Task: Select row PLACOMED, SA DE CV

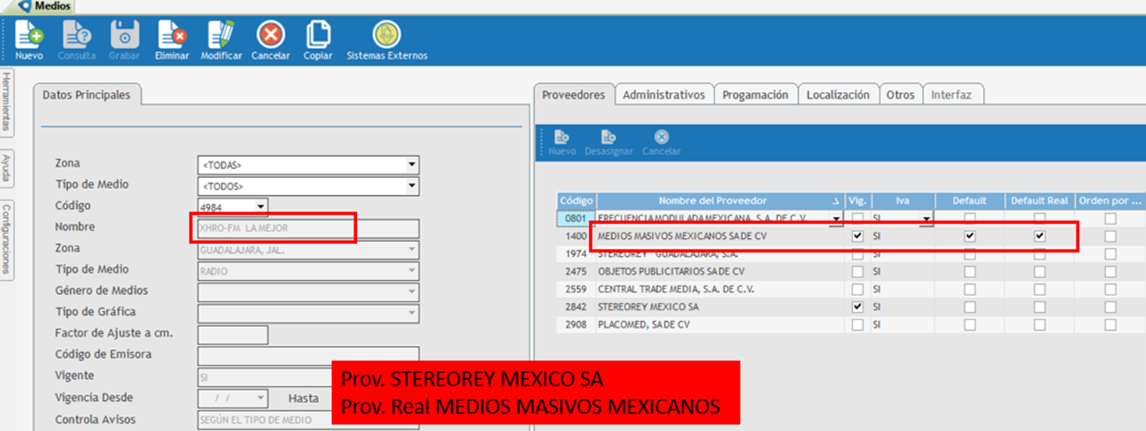Action: click(x=851, y=324)
